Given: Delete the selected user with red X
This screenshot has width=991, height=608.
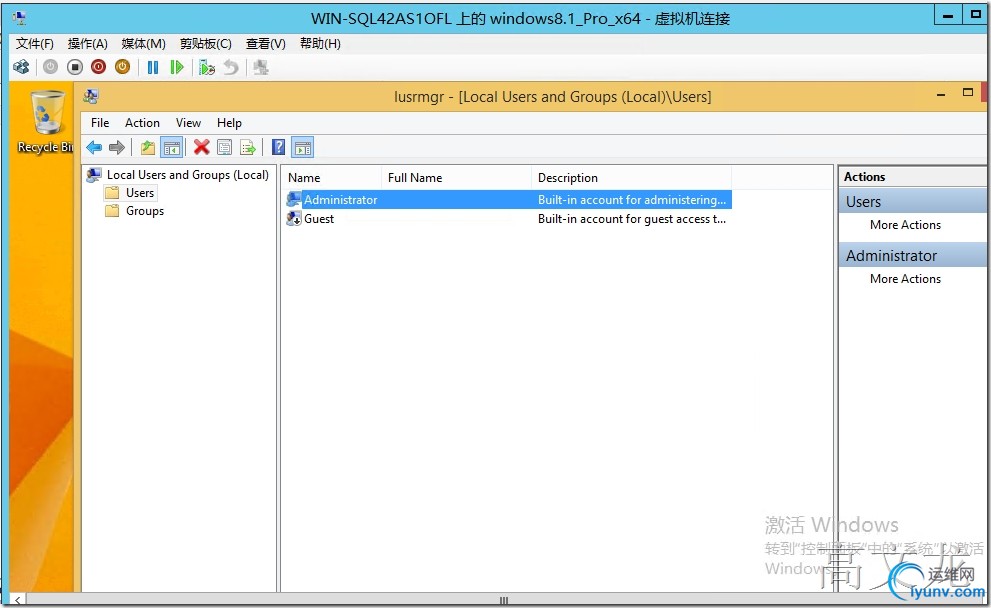Looking at the screenshot, I should pos(202,148).
